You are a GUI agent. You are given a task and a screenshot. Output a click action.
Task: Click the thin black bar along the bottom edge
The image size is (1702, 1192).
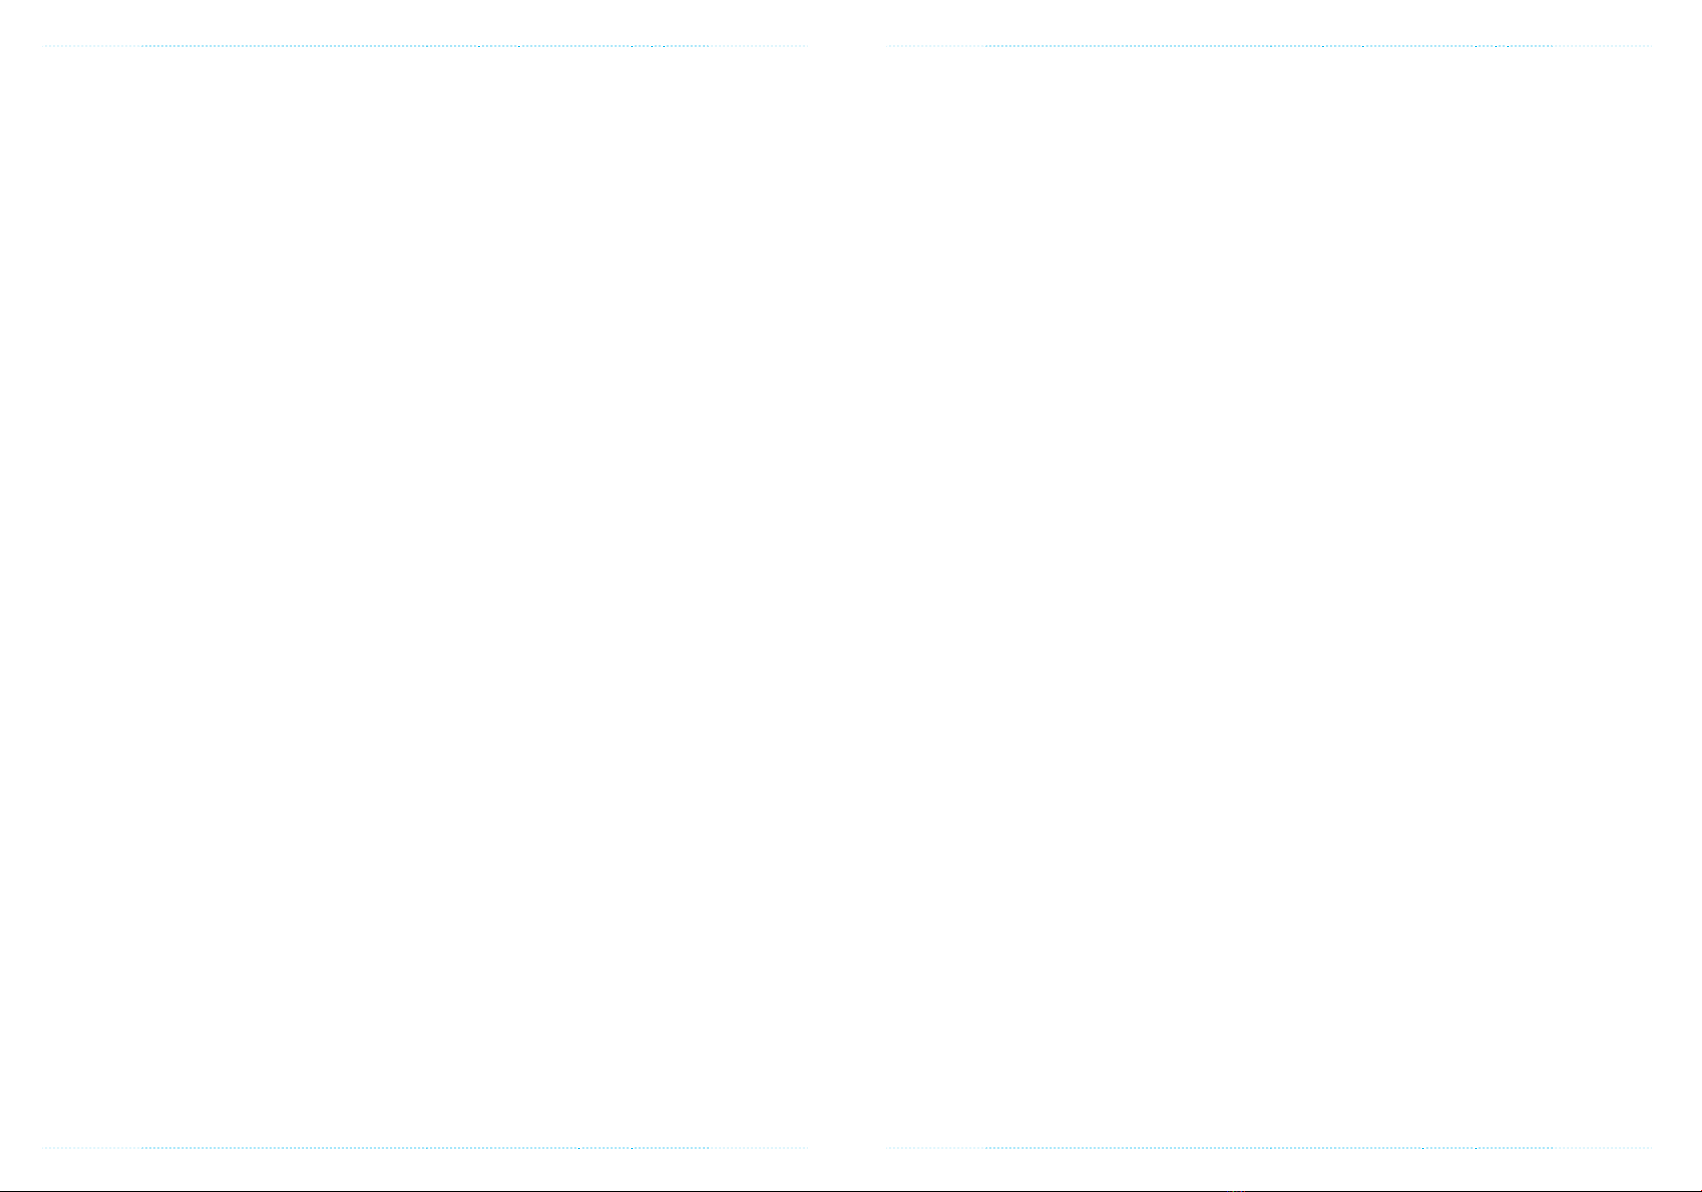coord(851,1190)
